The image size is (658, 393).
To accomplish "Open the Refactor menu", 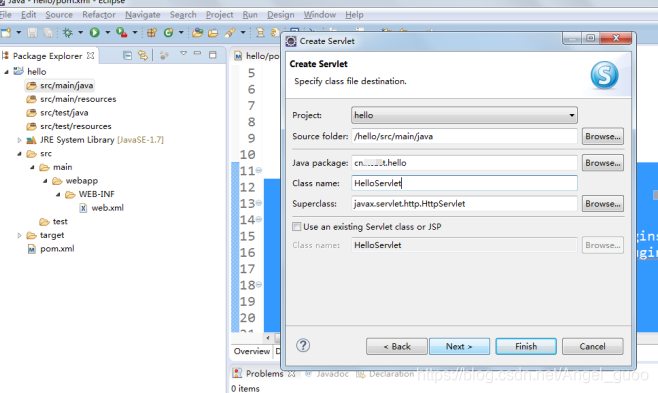I will tap(99, 15).
